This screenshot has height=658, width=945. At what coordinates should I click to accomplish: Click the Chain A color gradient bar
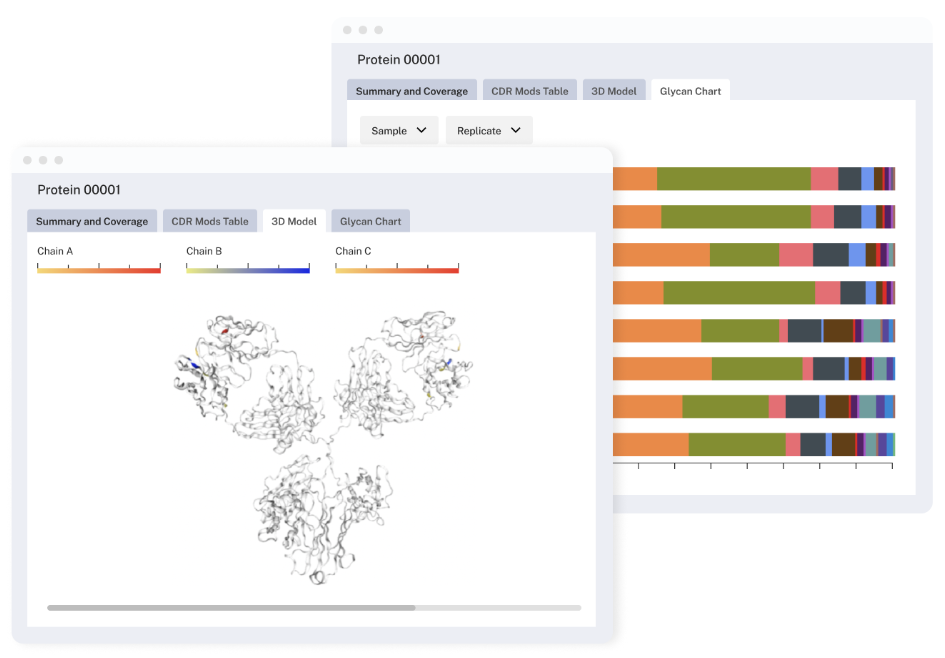click(99, 270)
